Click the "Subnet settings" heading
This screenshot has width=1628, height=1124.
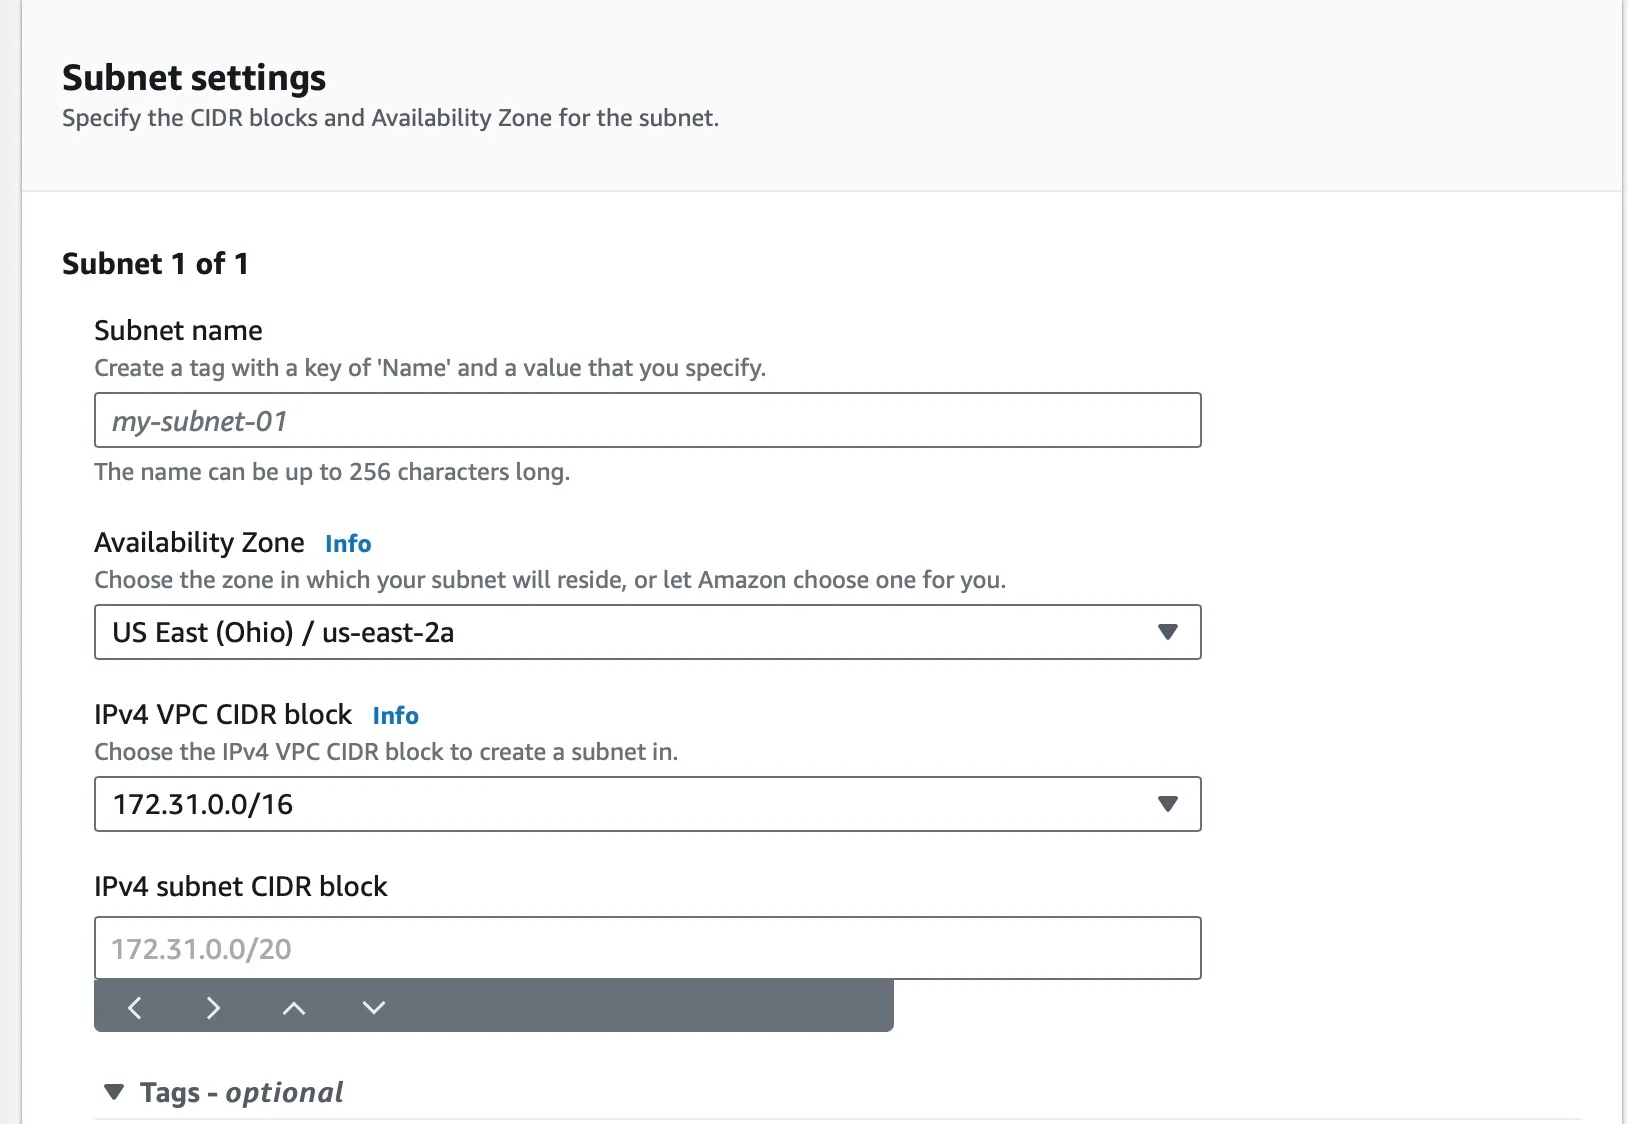(194, 78)
